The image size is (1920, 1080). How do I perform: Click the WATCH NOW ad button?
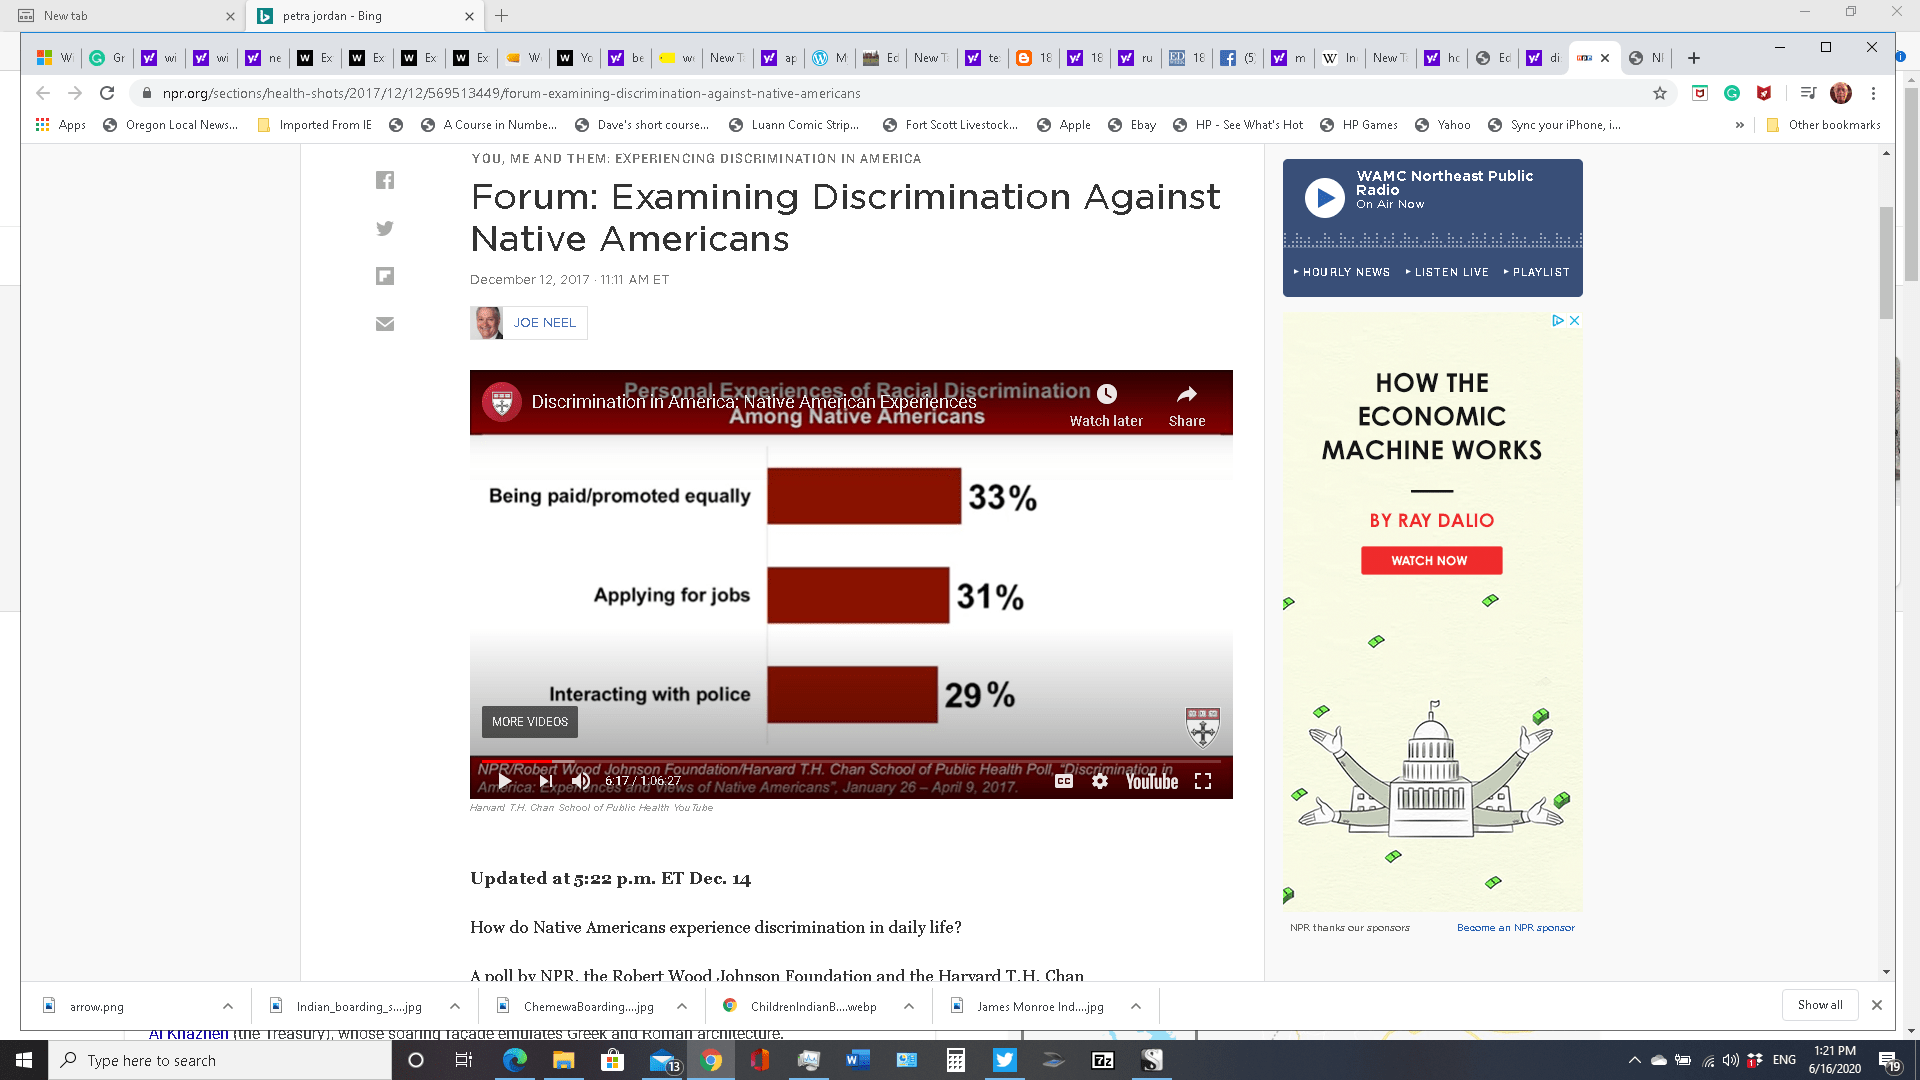(x=1430, y=561)
